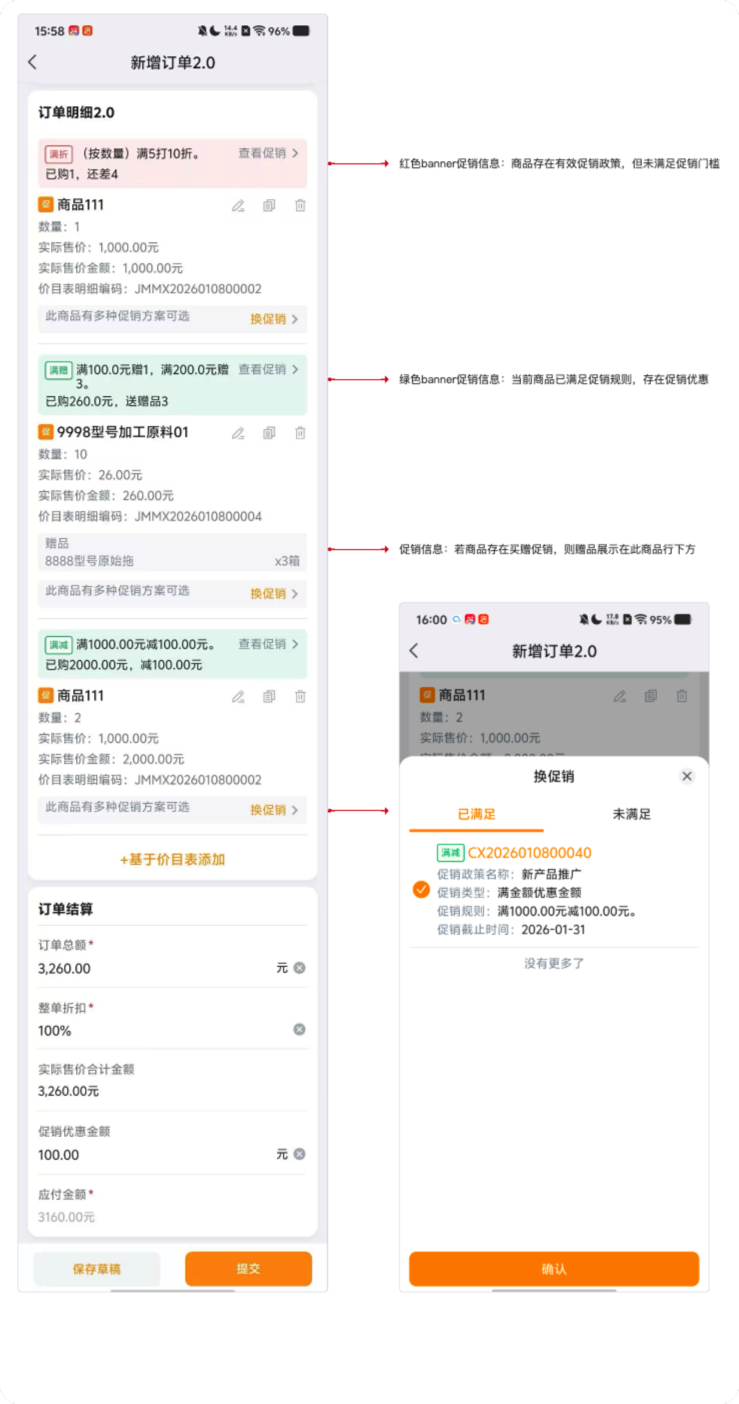739x1404 pixels.
Task: Tap the 订单结算 section heading
Action: coord(66,909)
